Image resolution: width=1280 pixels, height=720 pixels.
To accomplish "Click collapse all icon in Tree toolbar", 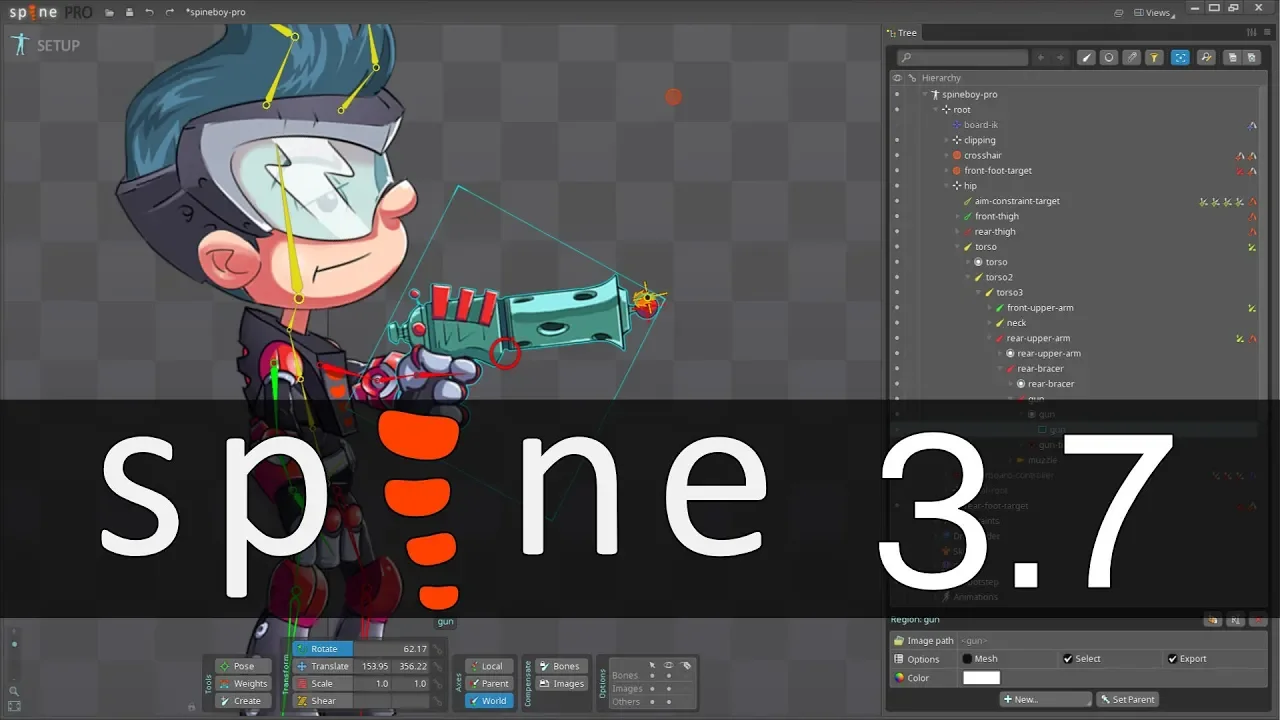I will coord(1251,58).
